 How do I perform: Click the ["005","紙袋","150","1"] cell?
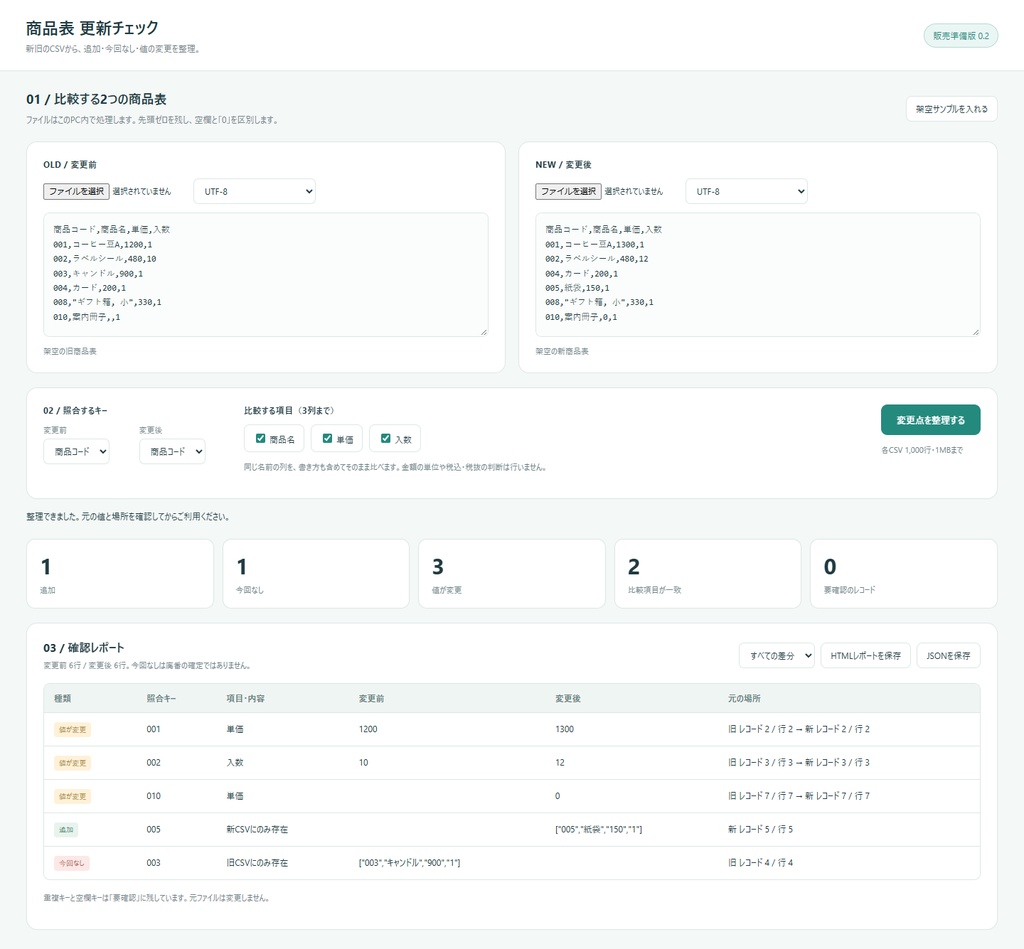click(599, 829)
